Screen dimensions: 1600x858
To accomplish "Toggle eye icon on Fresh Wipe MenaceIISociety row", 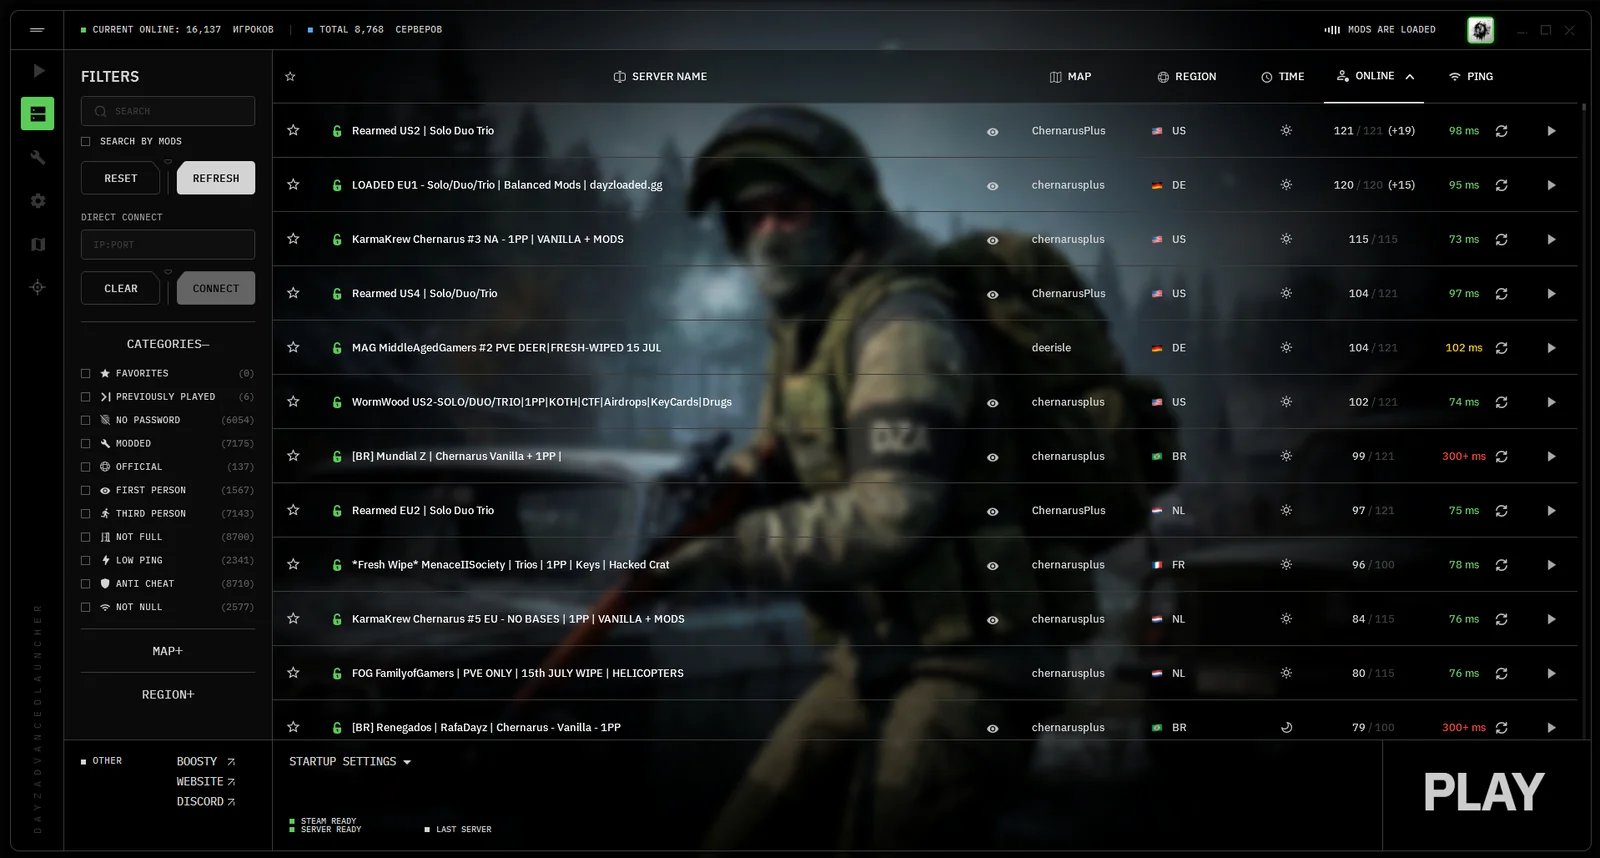I will pos(992,565).
